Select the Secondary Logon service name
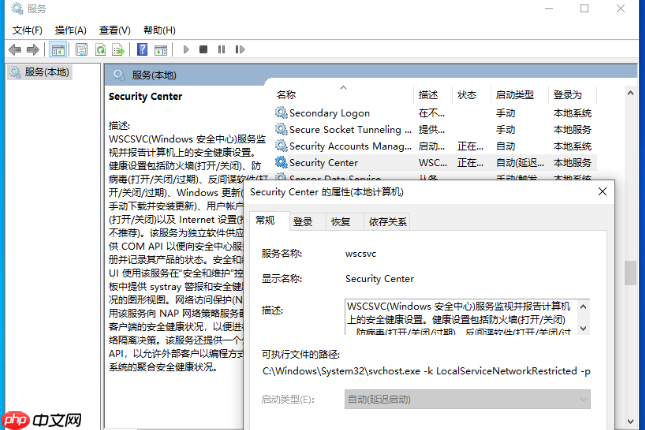The image size is (645, 430). [x=329, y=113]
